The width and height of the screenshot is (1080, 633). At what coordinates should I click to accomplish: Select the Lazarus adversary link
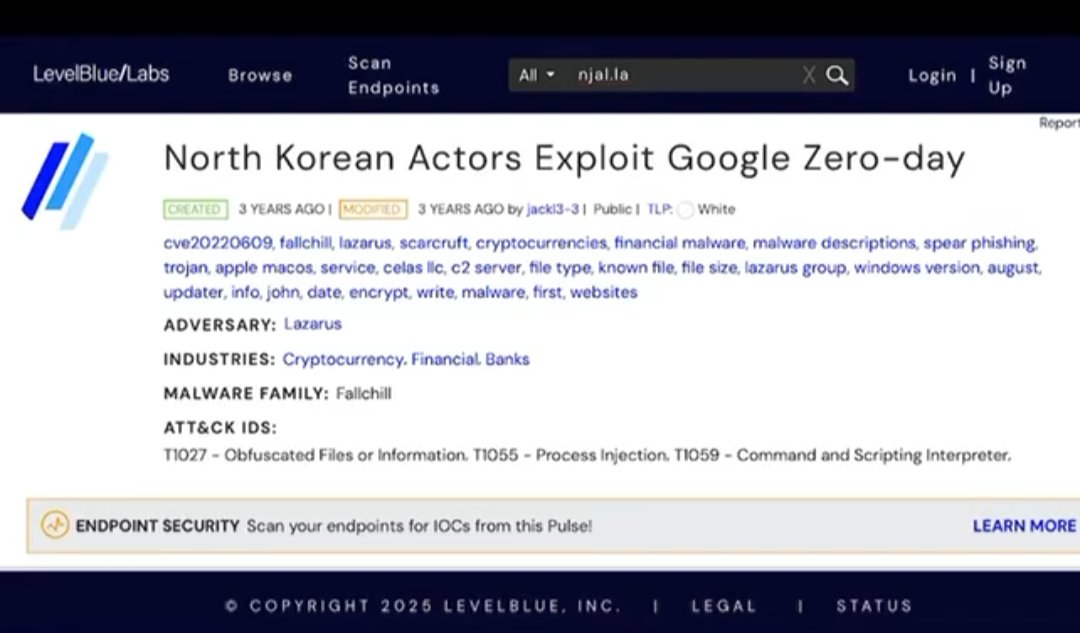tap(312, 324)
